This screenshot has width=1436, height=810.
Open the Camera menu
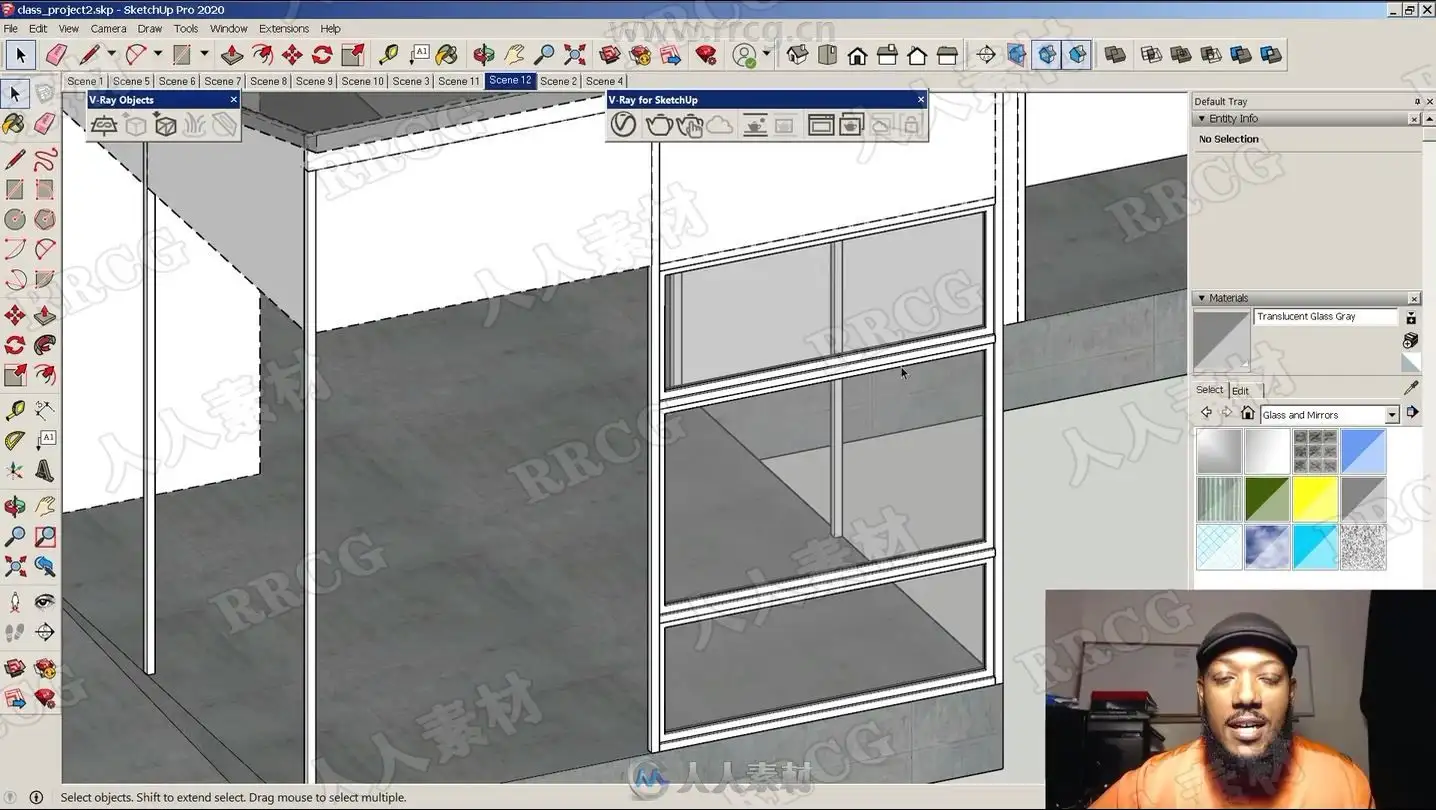point(108,28)
